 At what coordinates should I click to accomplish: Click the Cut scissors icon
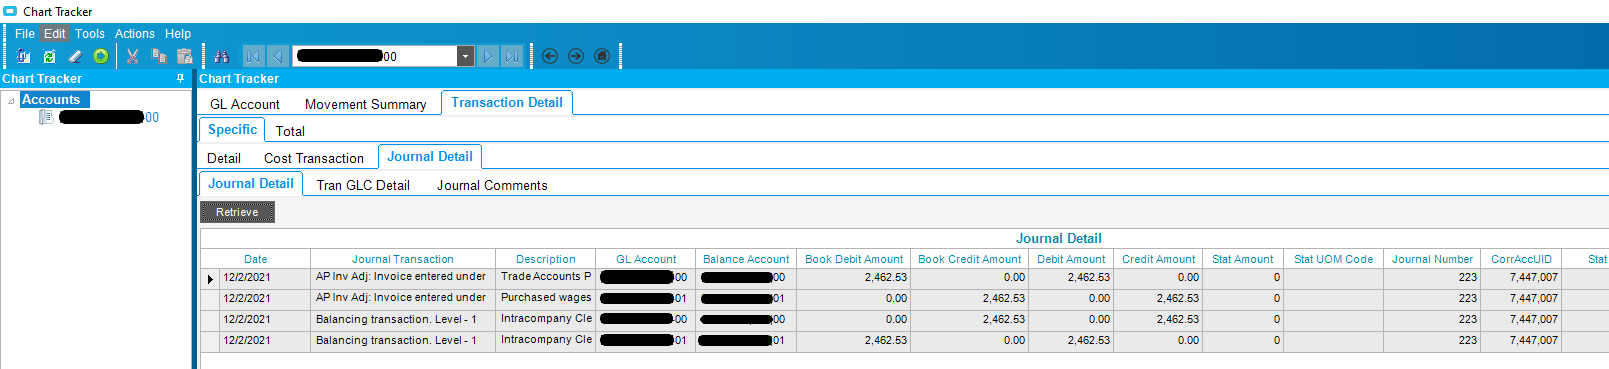[x=132, y=56]
